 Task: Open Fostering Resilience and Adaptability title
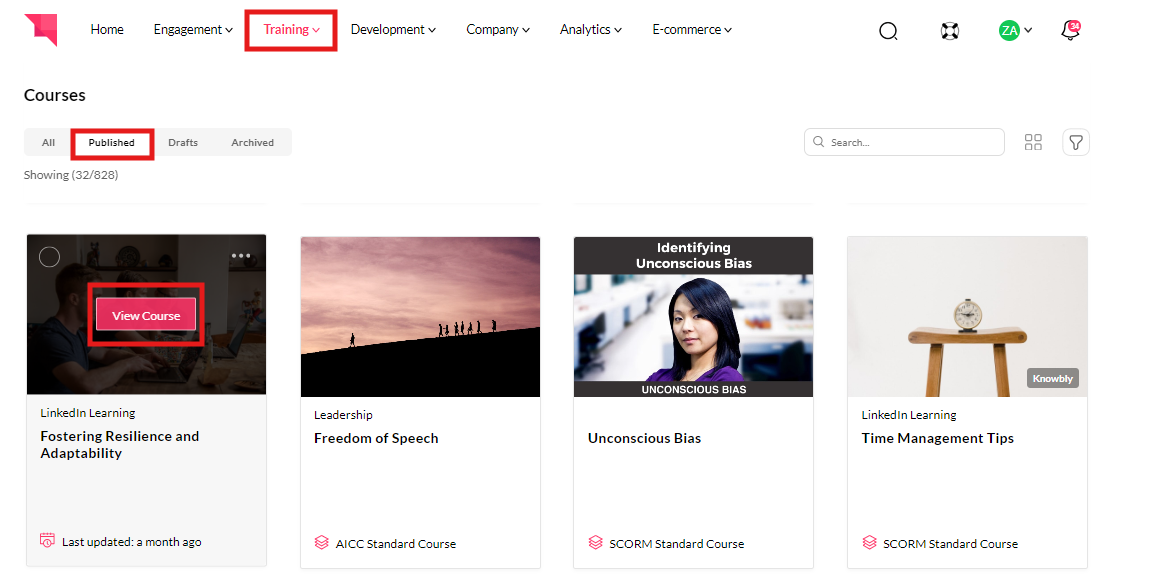pos(120,445)
